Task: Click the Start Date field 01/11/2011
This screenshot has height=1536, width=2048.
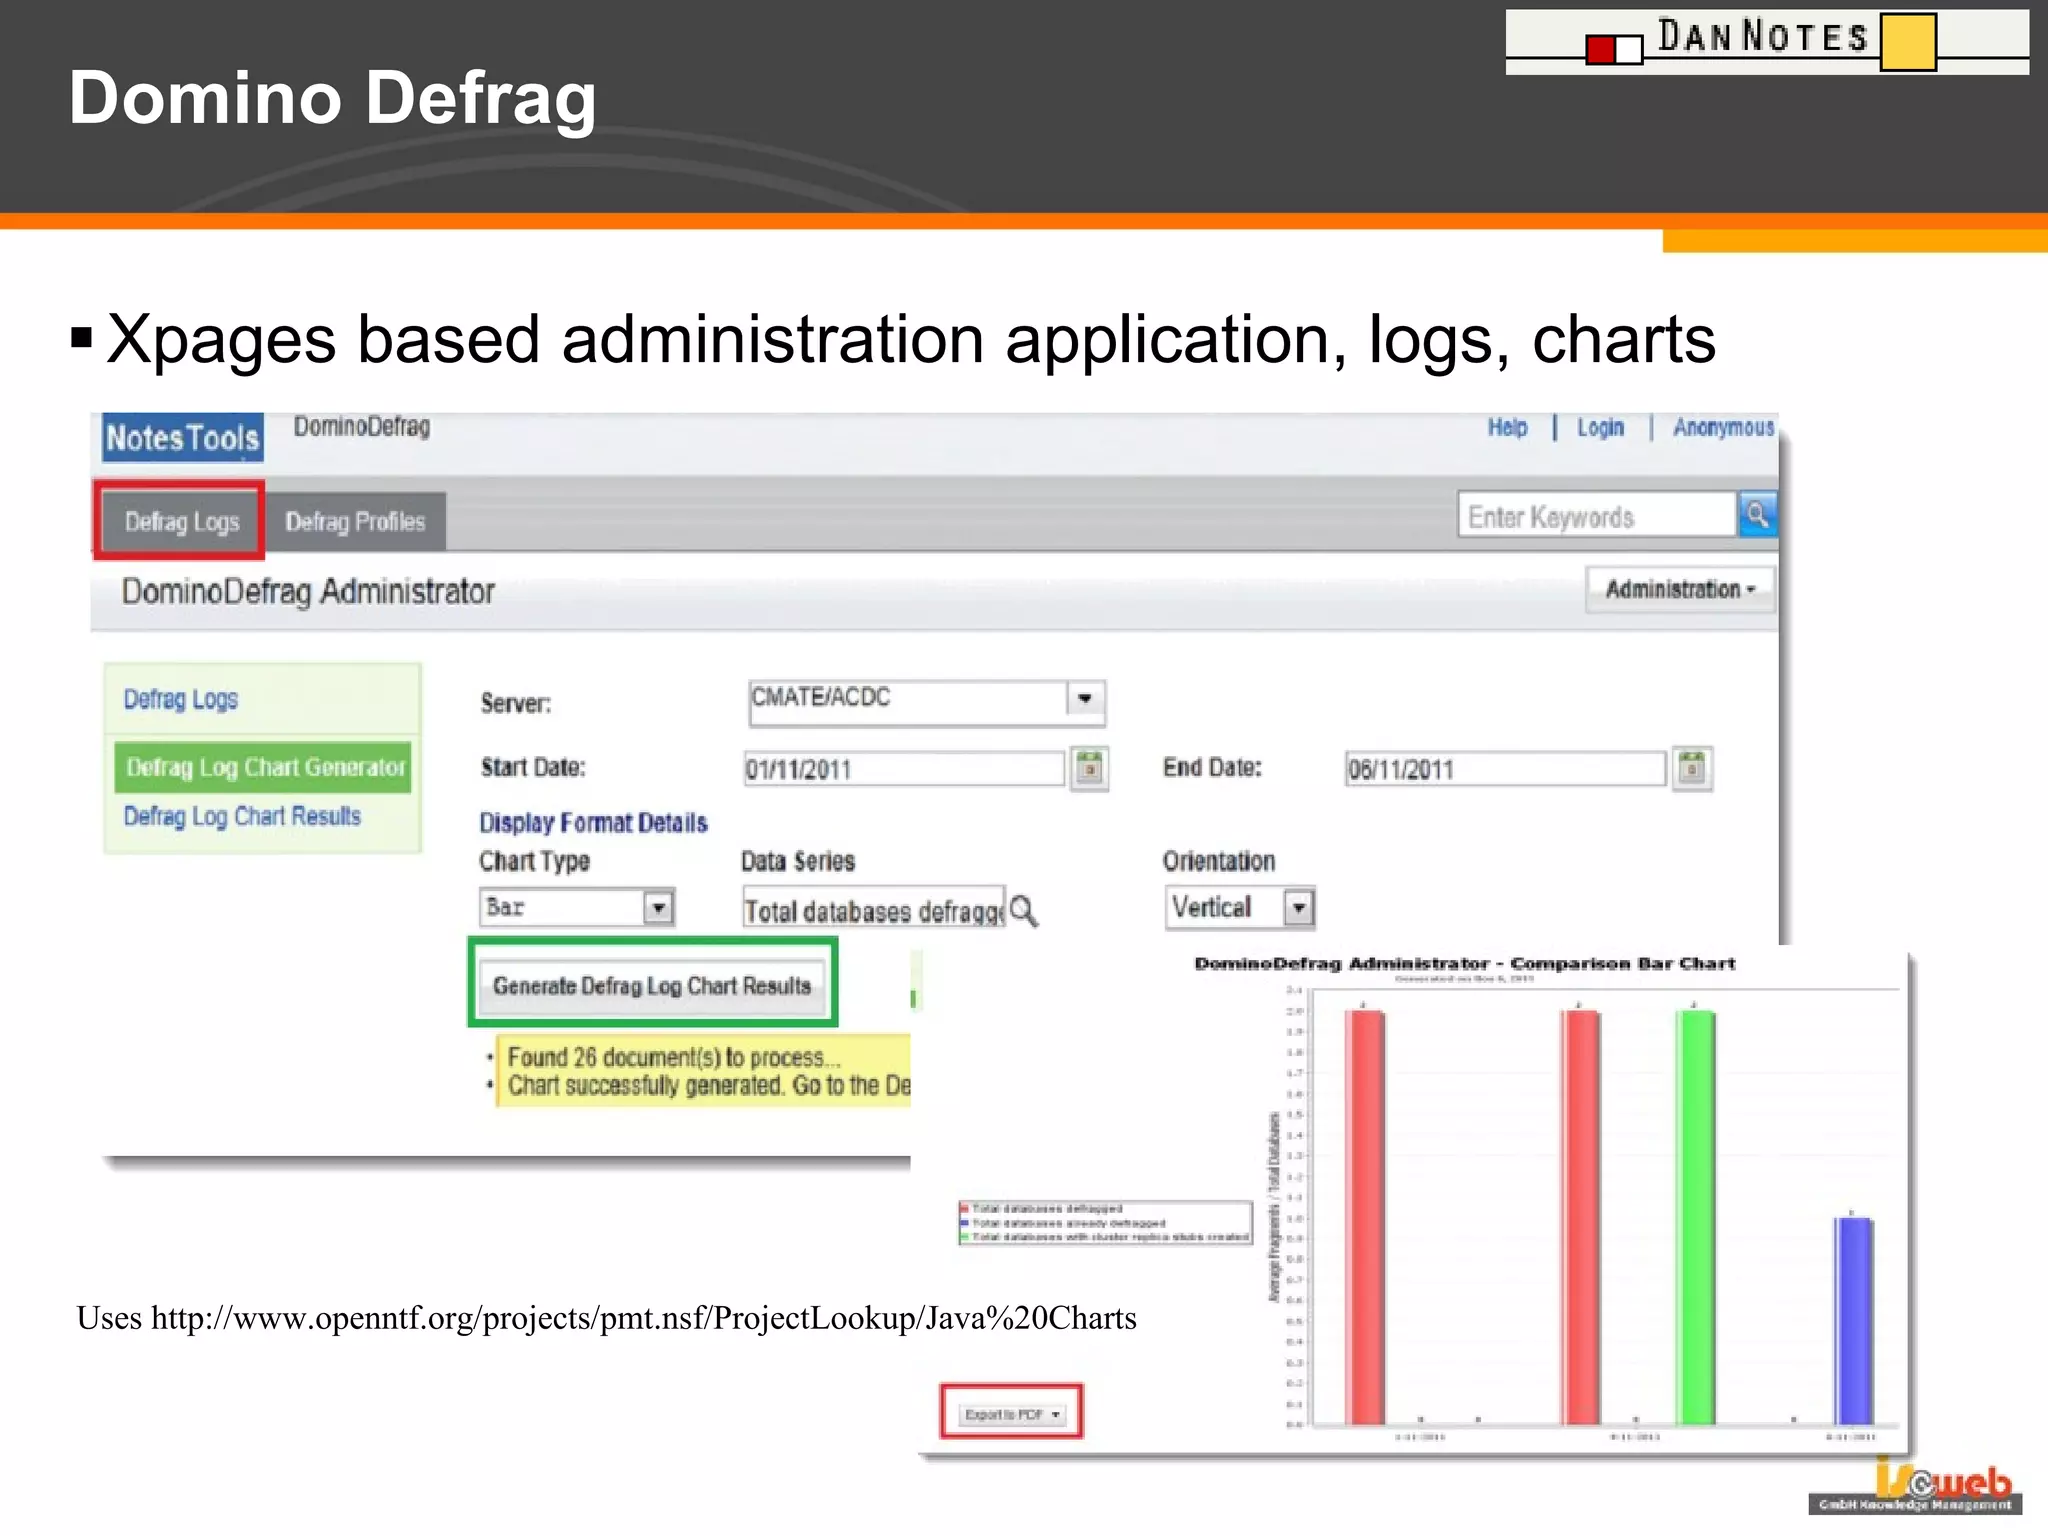Action: pos(904,769)
